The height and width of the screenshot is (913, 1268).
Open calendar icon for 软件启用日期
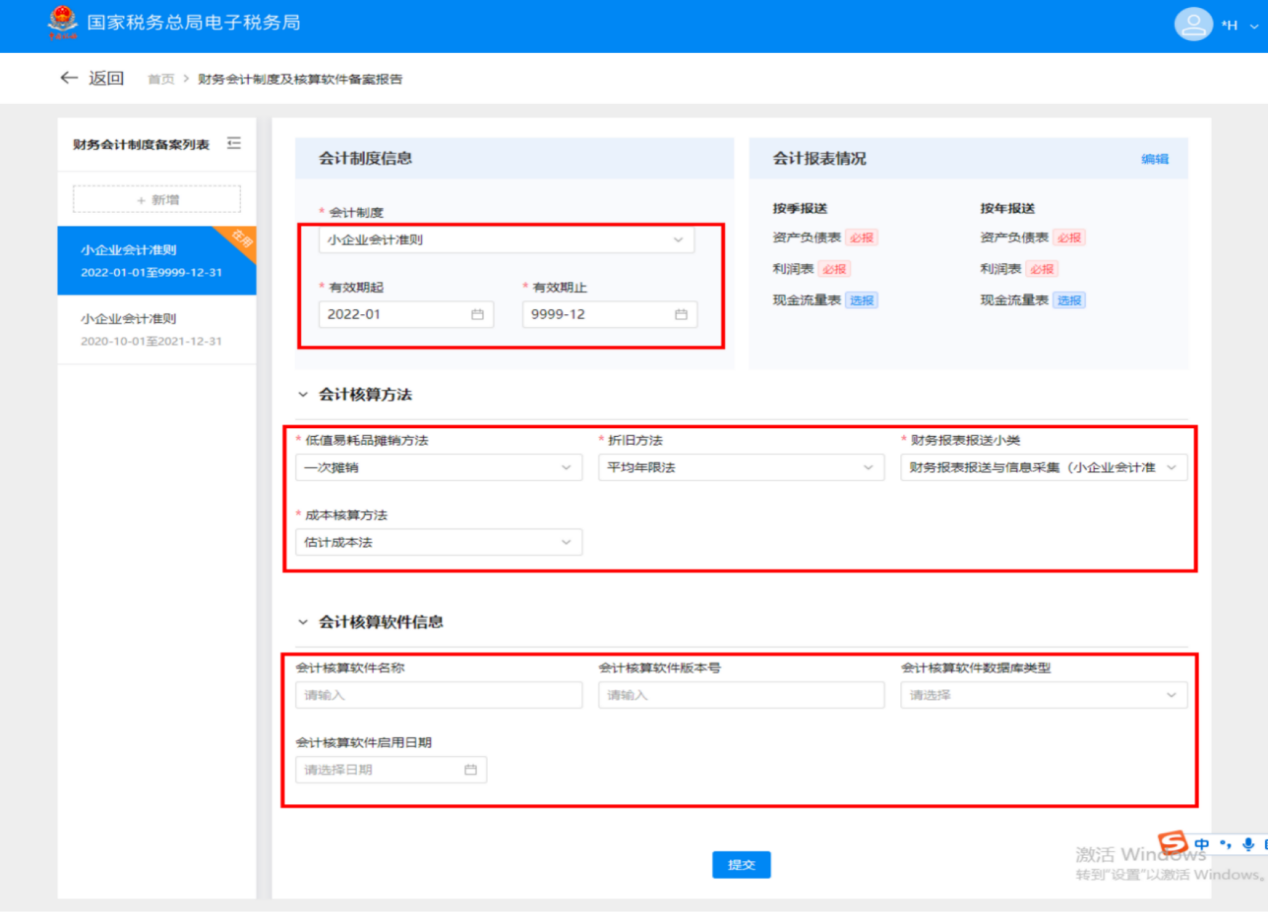[470, 770]
